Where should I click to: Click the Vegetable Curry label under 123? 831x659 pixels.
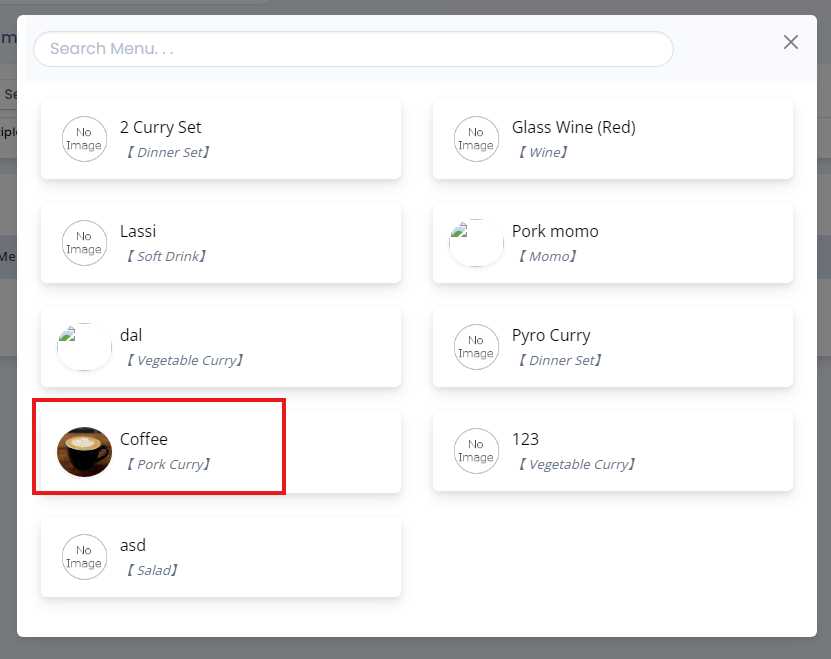tap(576, 465)
